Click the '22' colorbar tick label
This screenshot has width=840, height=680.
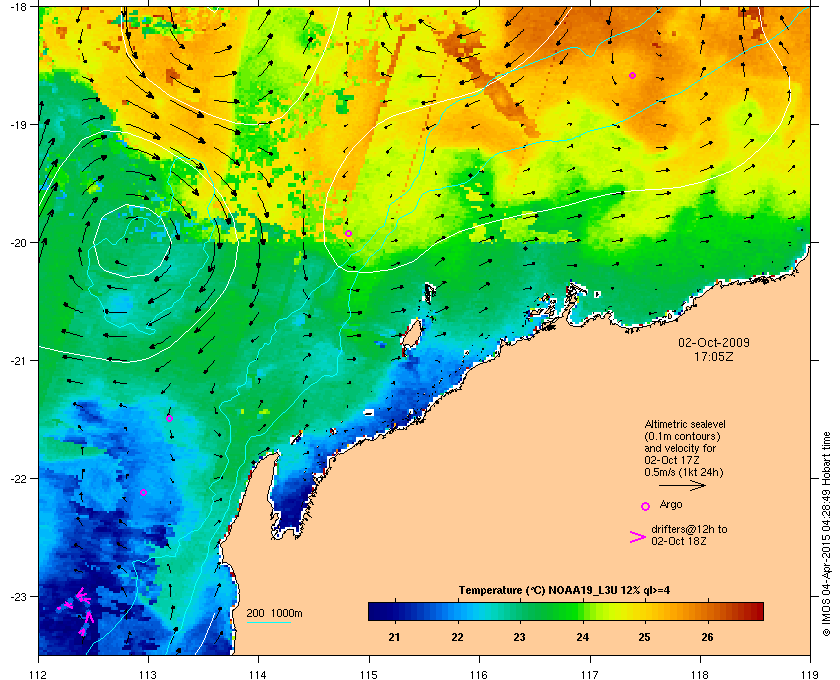tap(457, 637)
